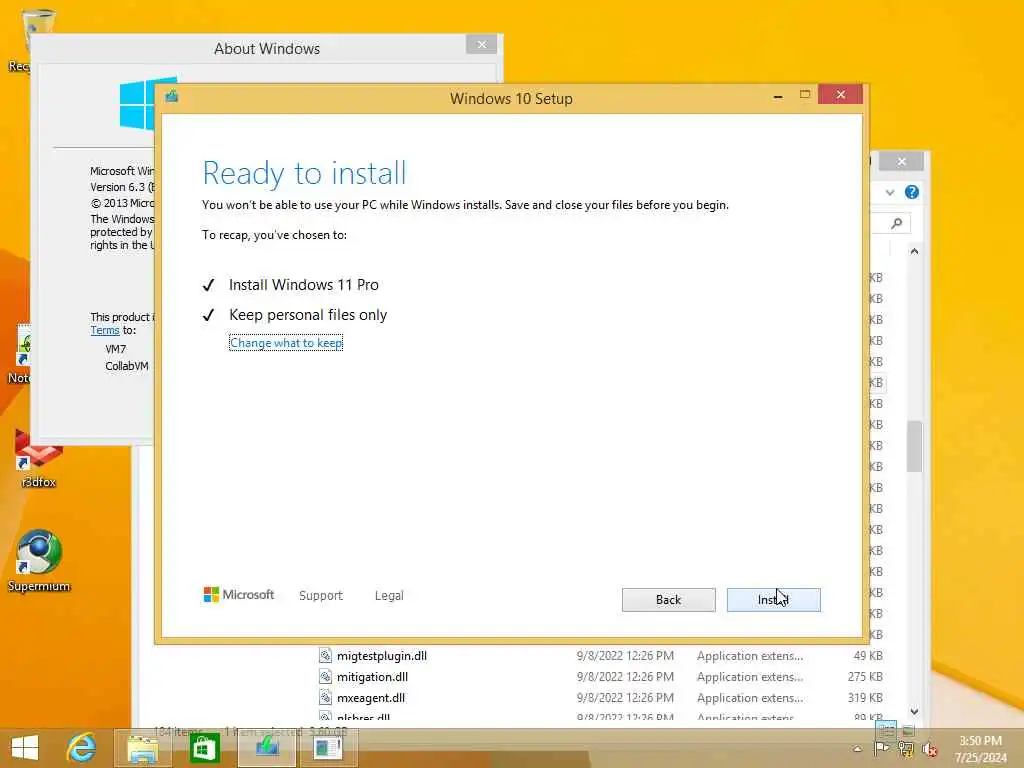Maximize the Windows 10 Setup window
The width and height of the screenshot is (1024, 768).
click(805, 95)
